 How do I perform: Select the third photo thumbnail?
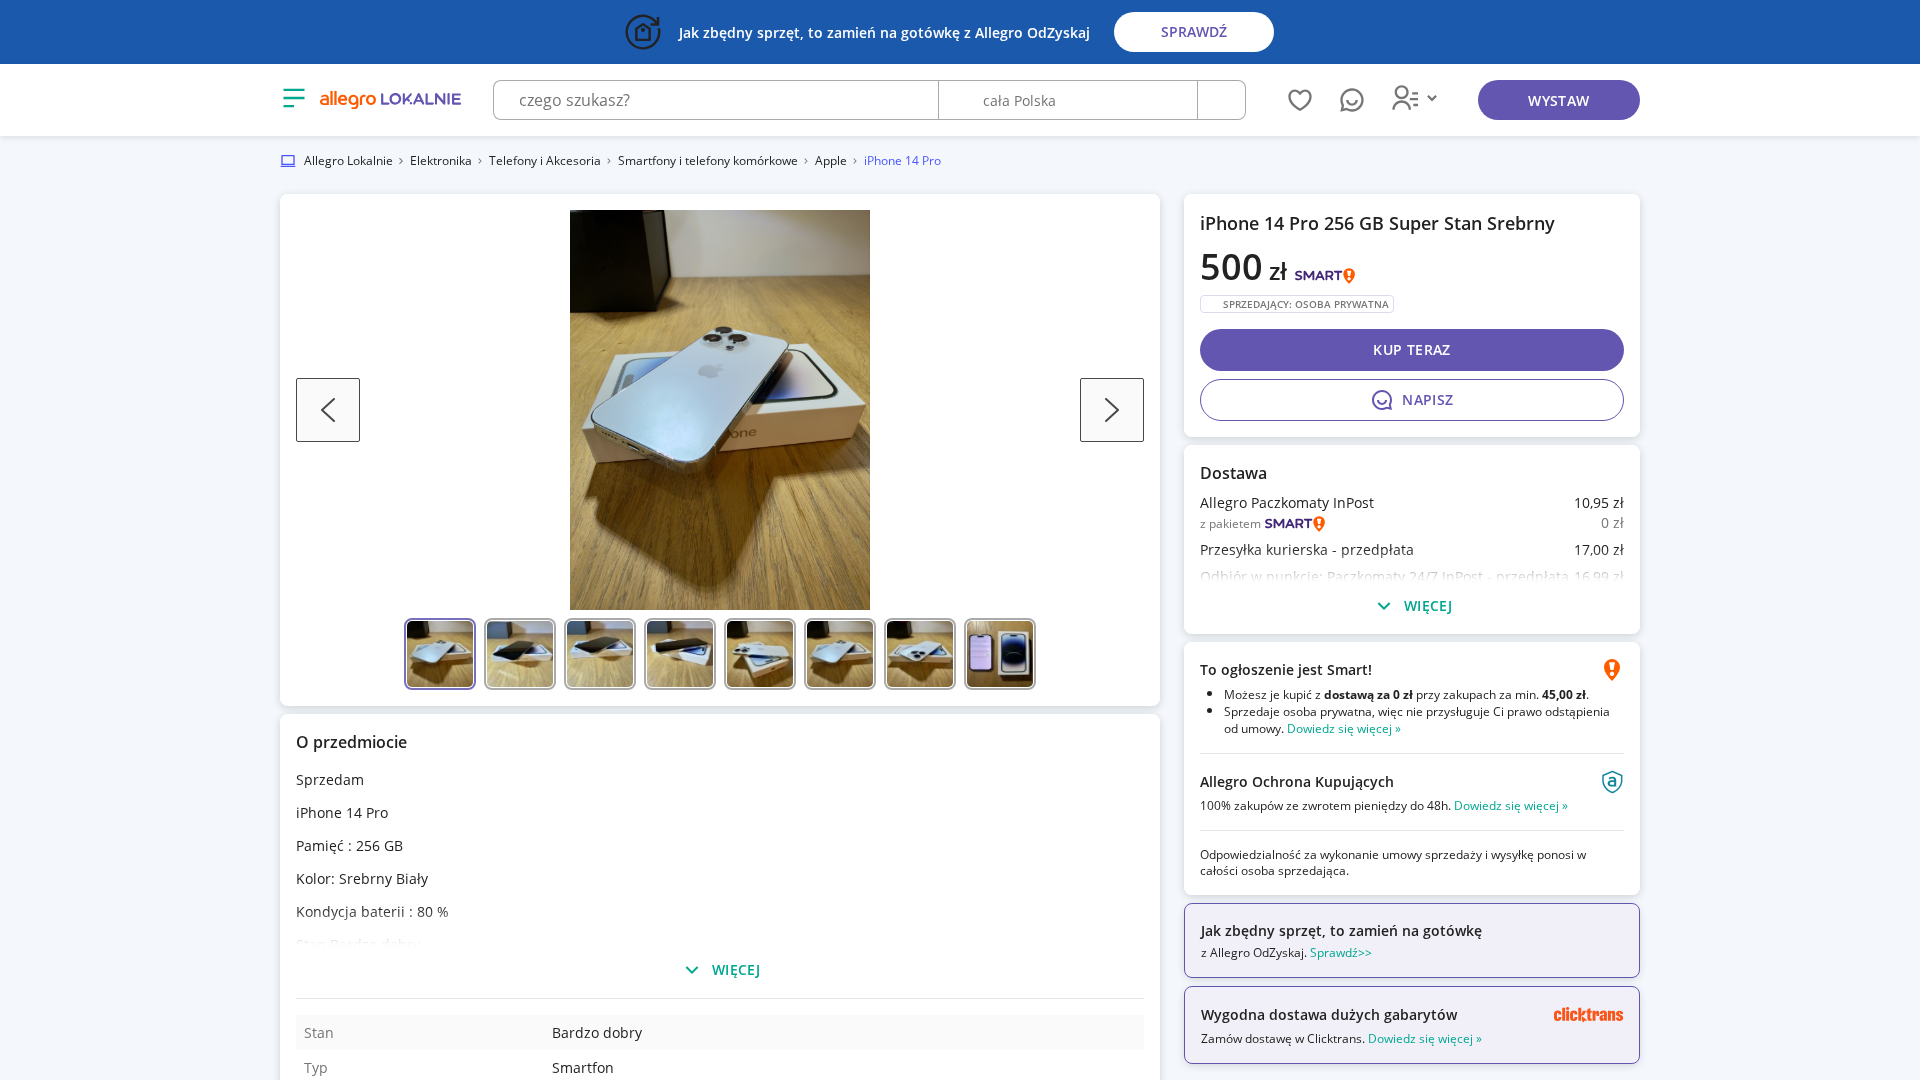click(x=600, y=654)
